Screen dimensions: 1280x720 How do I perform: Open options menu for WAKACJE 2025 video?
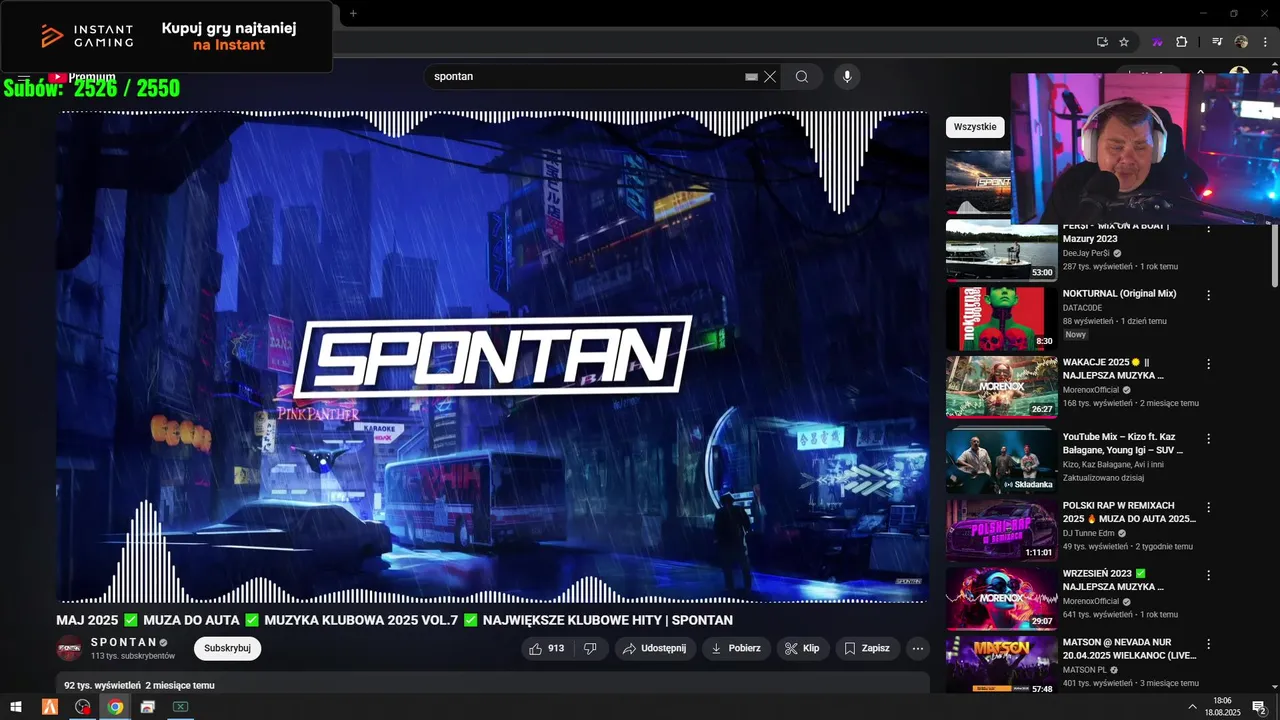(1208, 364)
